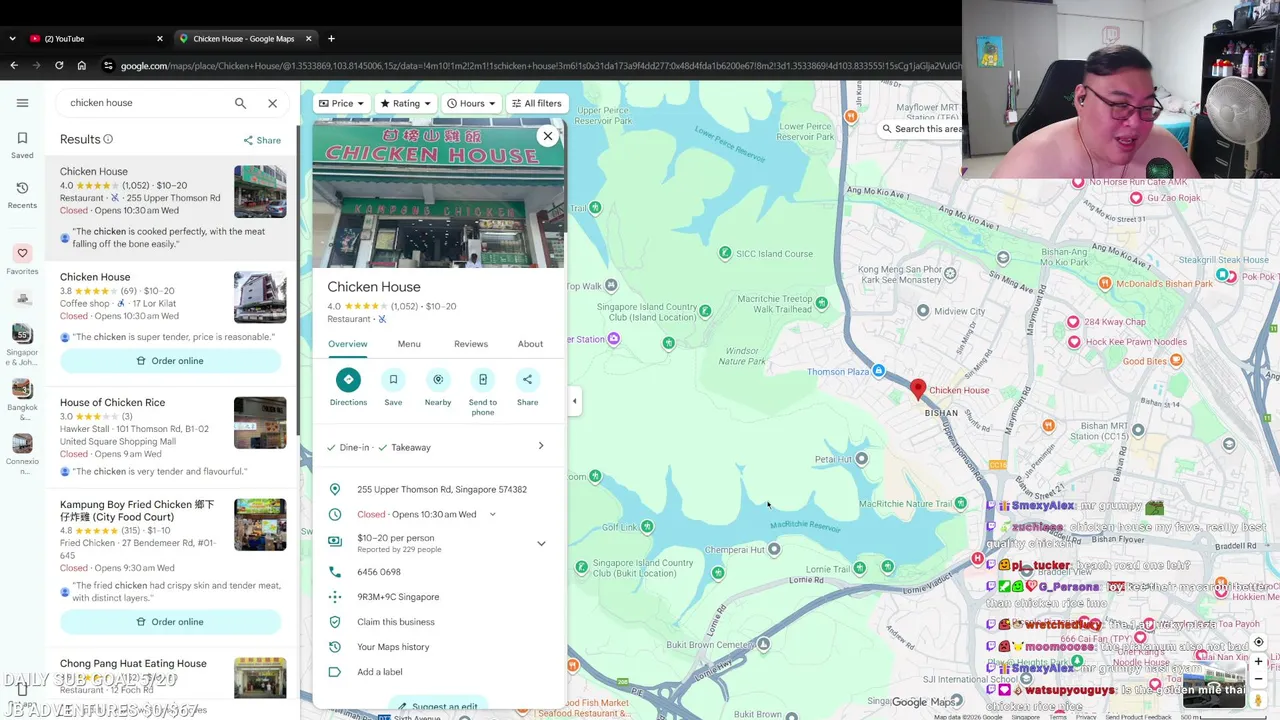Click Order online under Chicken House Lor Kilat

coord(170,361)
